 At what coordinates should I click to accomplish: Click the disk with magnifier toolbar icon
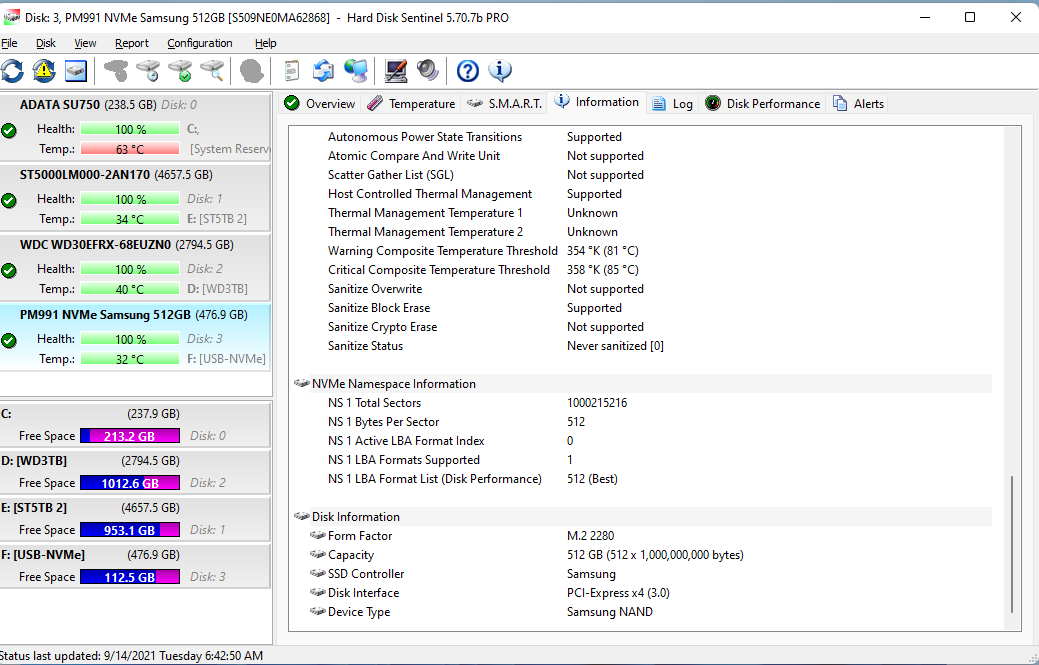[213, 71]
